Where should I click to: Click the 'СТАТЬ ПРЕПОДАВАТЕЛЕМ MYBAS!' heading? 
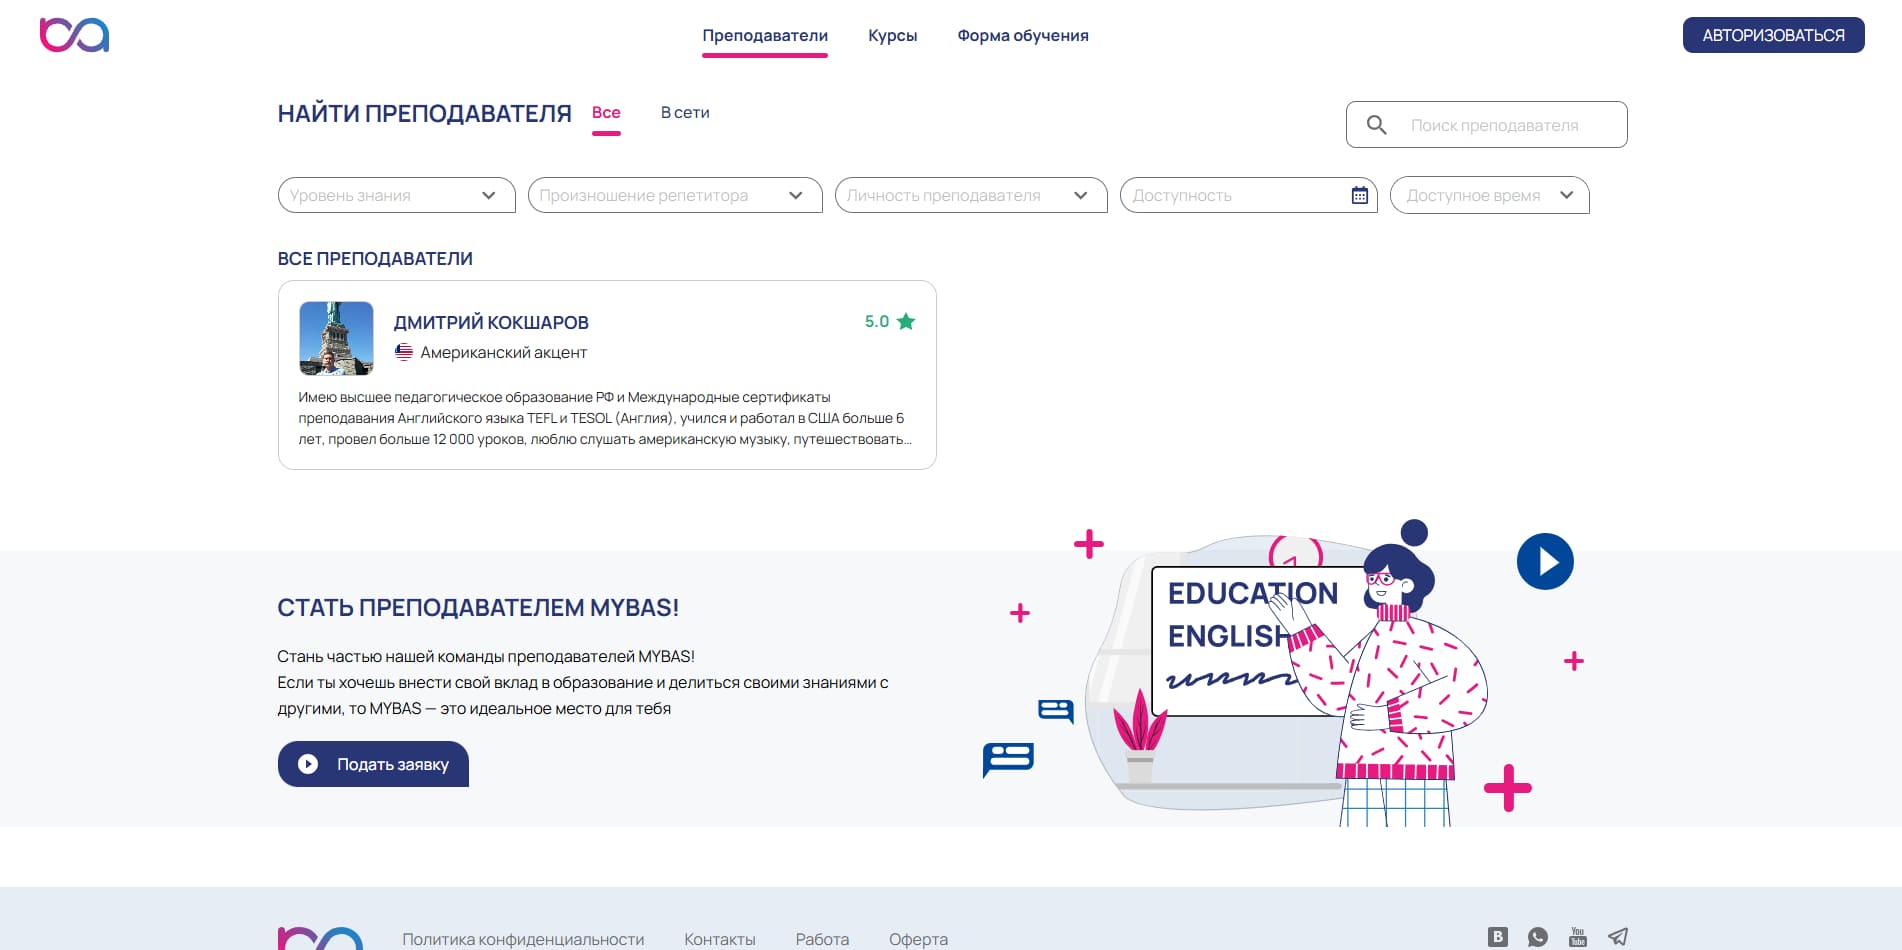[478, 608]
